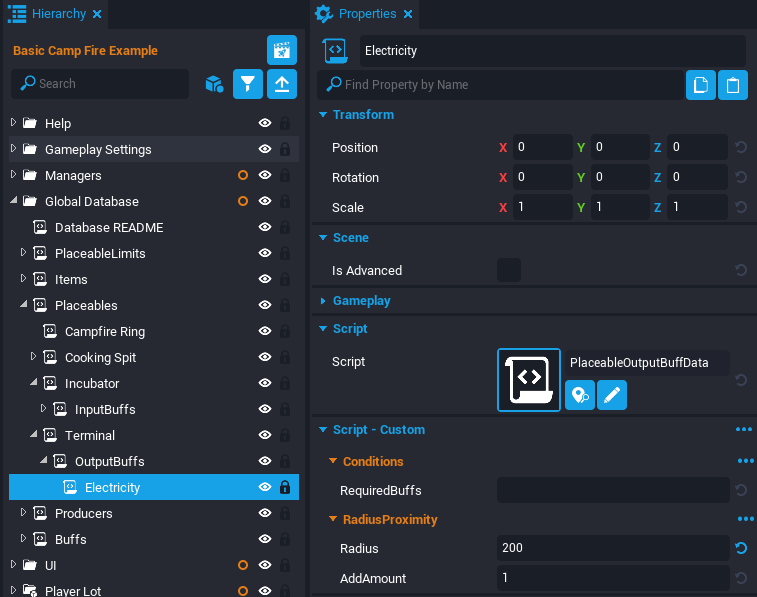The height and width of the screenshot is (597, 757).
Task: Open the hierarchy filter funnel button
Action: [x=248, y=84]
